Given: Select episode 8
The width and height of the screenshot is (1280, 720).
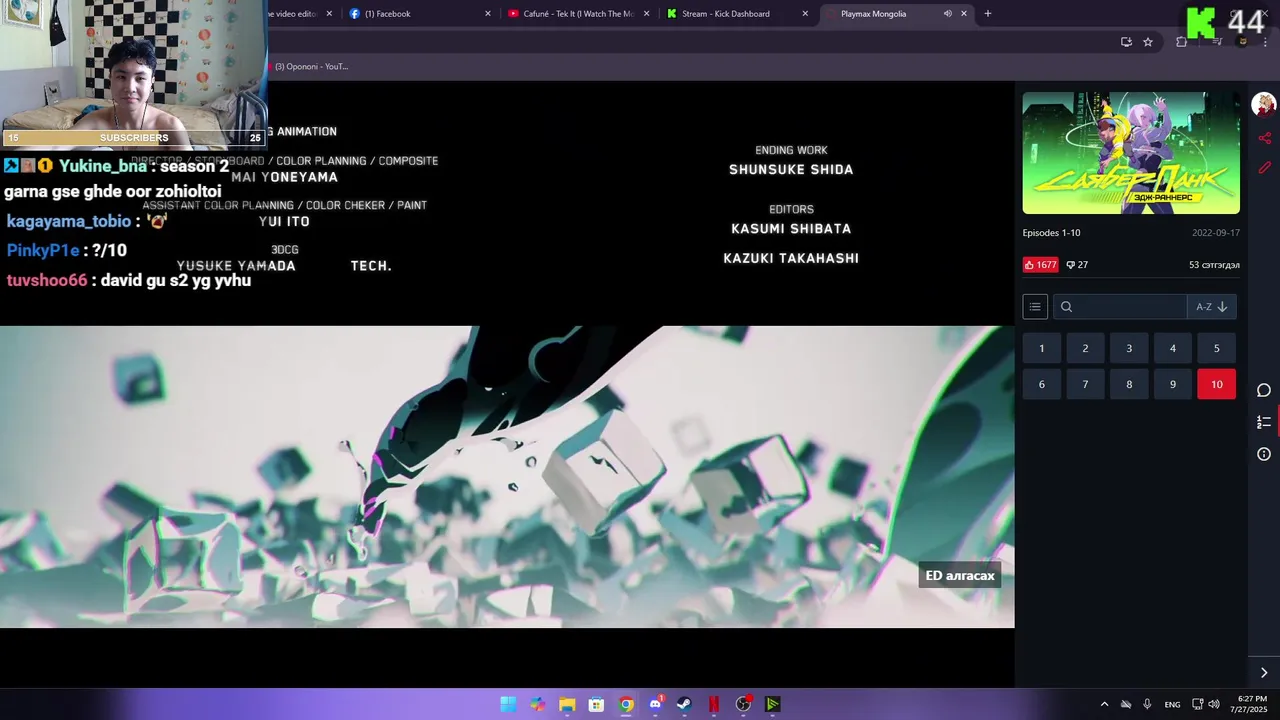Looking at the screenshot, I should point(1129,384).
